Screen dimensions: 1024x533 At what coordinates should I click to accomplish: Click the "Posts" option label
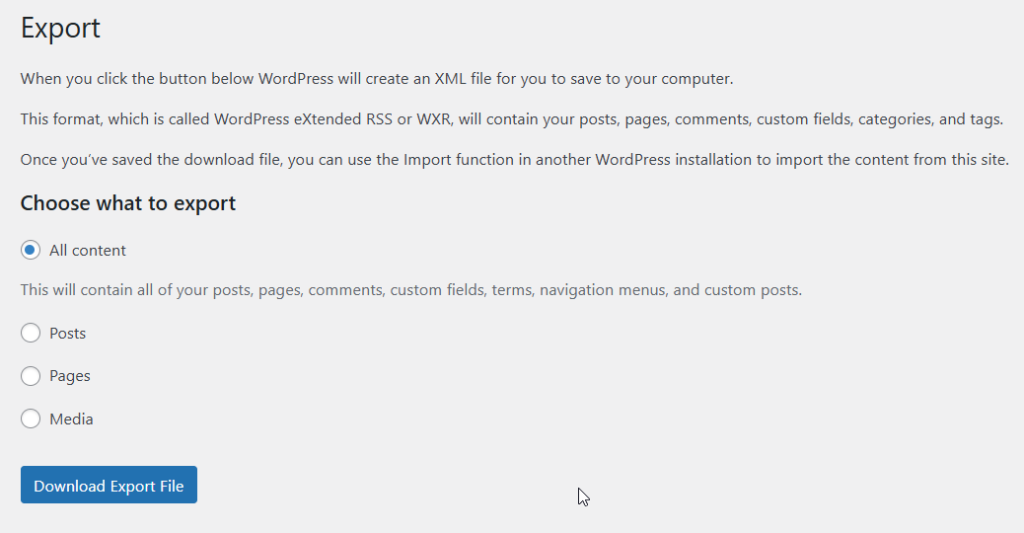pyautogui.click(x=68, y=334)
